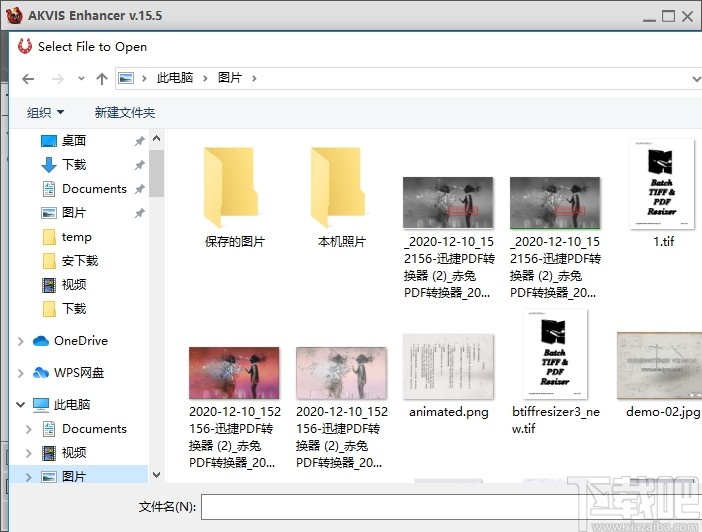Open the recent locations dropdown arrow
This screenshot has width=702, height=532.
pyautogui.click(x=81, y=79)
